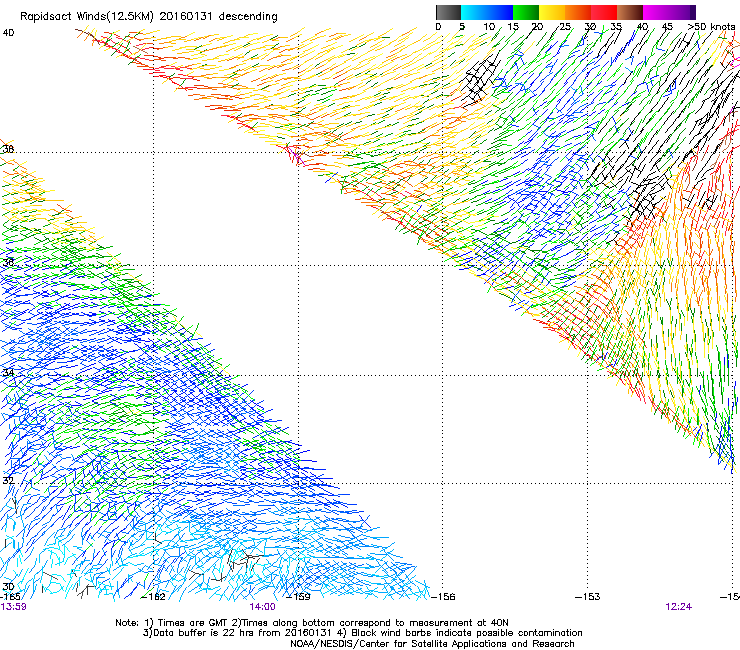Click the latitude label '38' on the left axis

point(8,149)
